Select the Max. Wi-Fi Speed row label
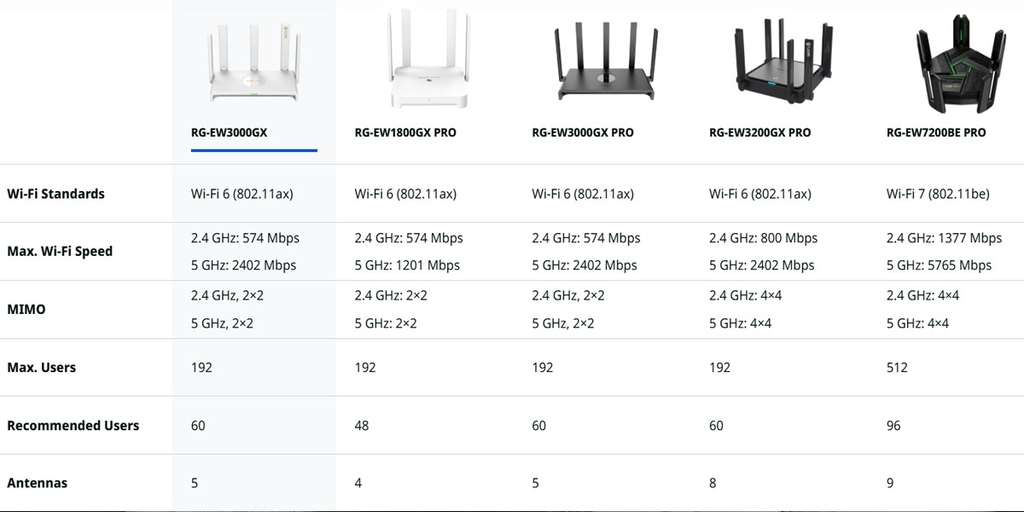The image size is (1024, 512). coord(60,251)
